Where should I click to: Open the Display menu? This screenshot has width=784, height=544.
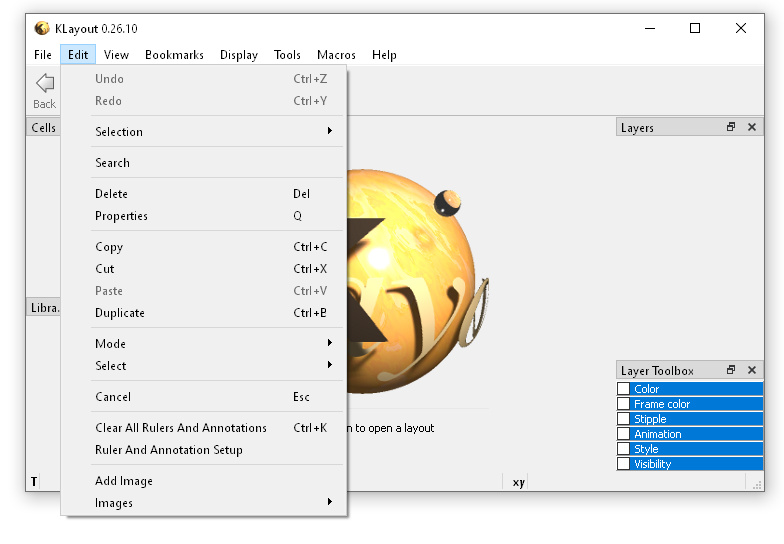[x=238, y=54]
